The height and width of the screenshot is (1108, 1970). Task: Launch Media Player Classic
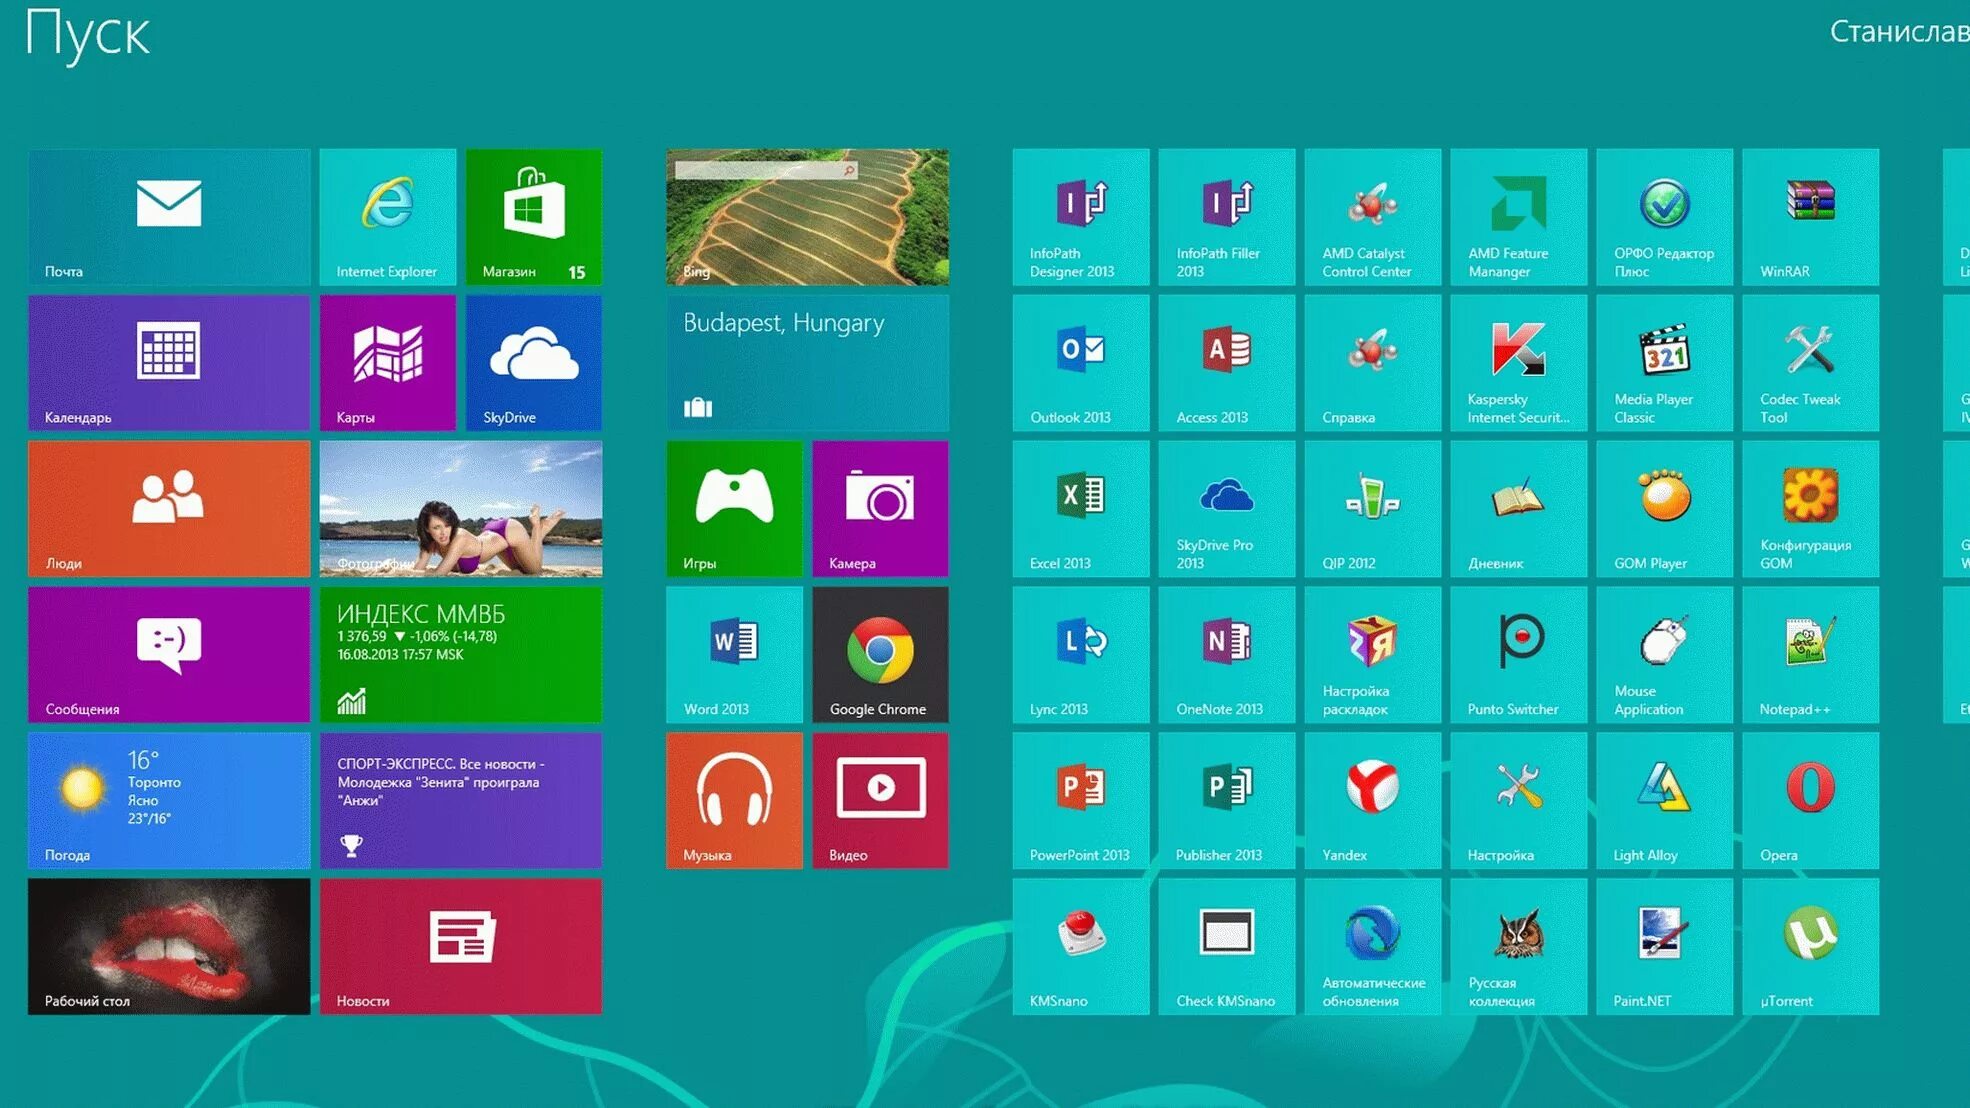pos(1665,363)
